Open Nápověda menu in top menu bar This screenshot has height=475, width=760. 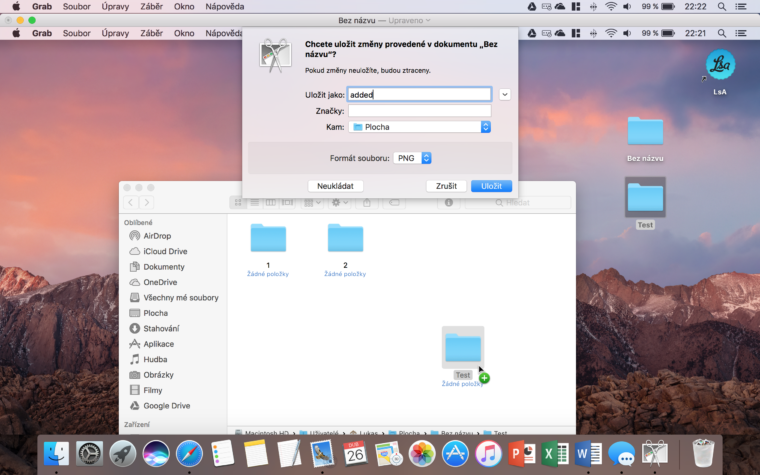(x=224, y=7)
